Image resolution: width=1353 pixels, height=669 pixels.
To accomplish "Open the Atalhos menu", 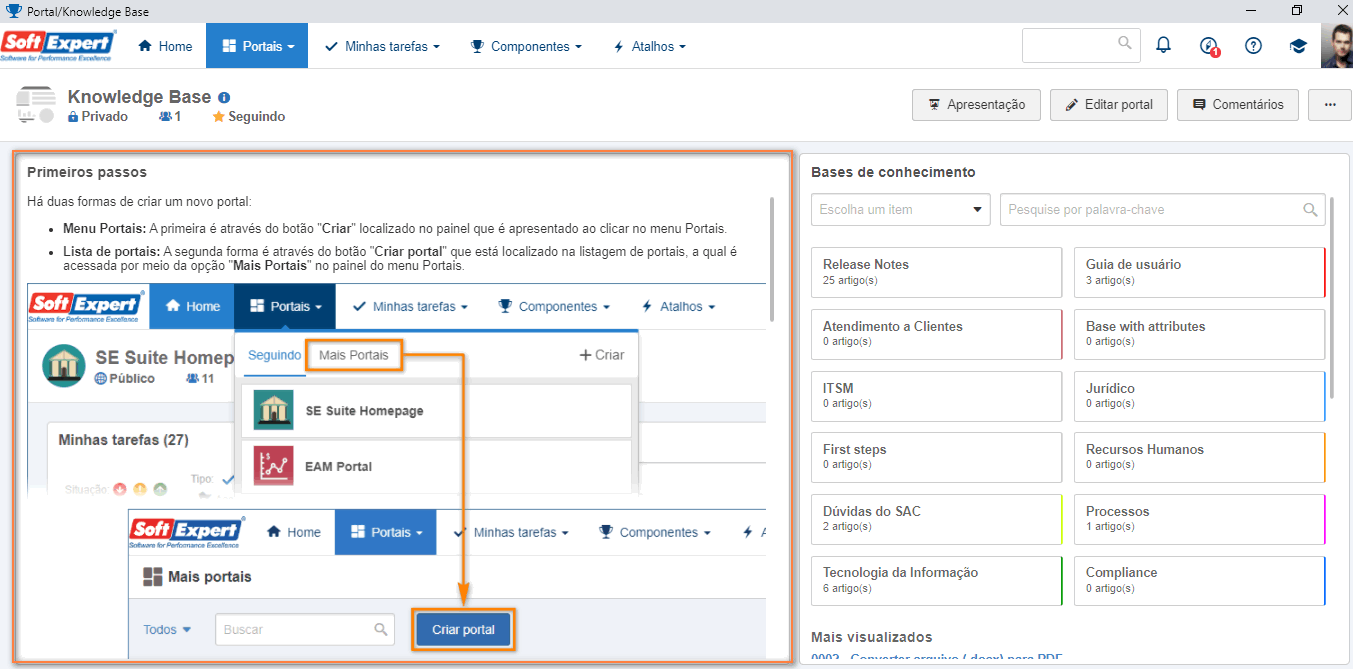I will [x=650, y=46].
